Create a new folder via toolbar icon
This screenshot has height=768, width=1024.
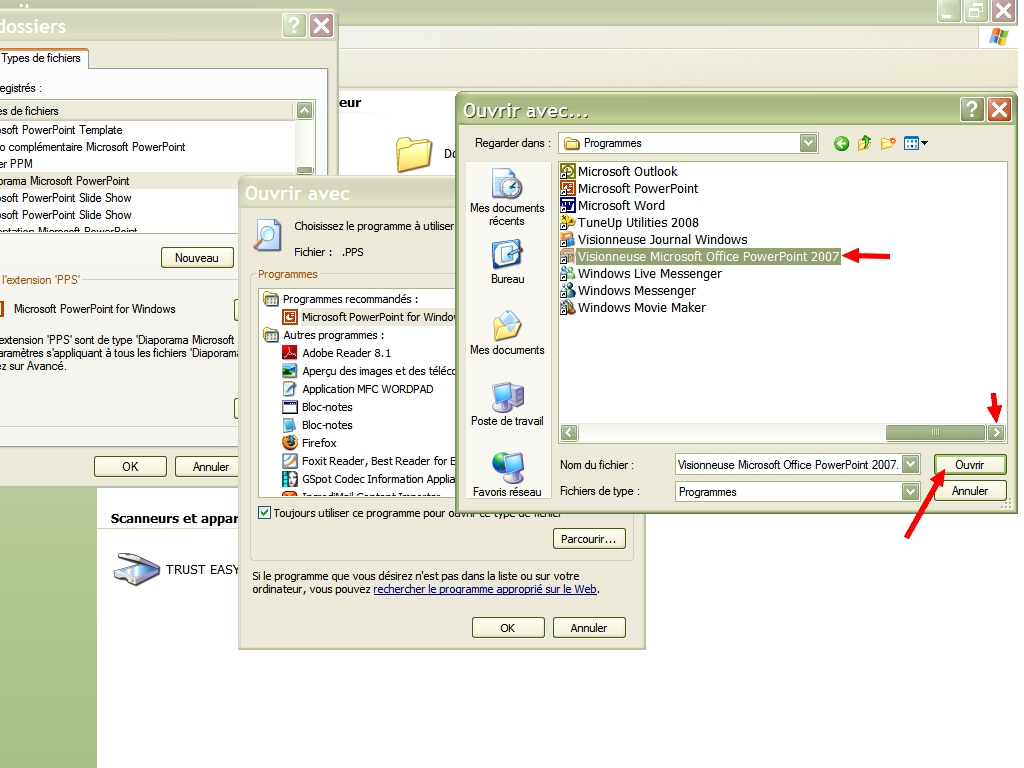pos(887,143)
